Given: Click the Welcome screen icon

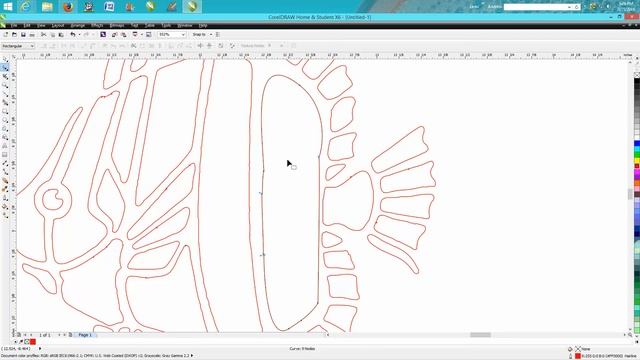Looking at the screenshot, I should tap(149, 35).
